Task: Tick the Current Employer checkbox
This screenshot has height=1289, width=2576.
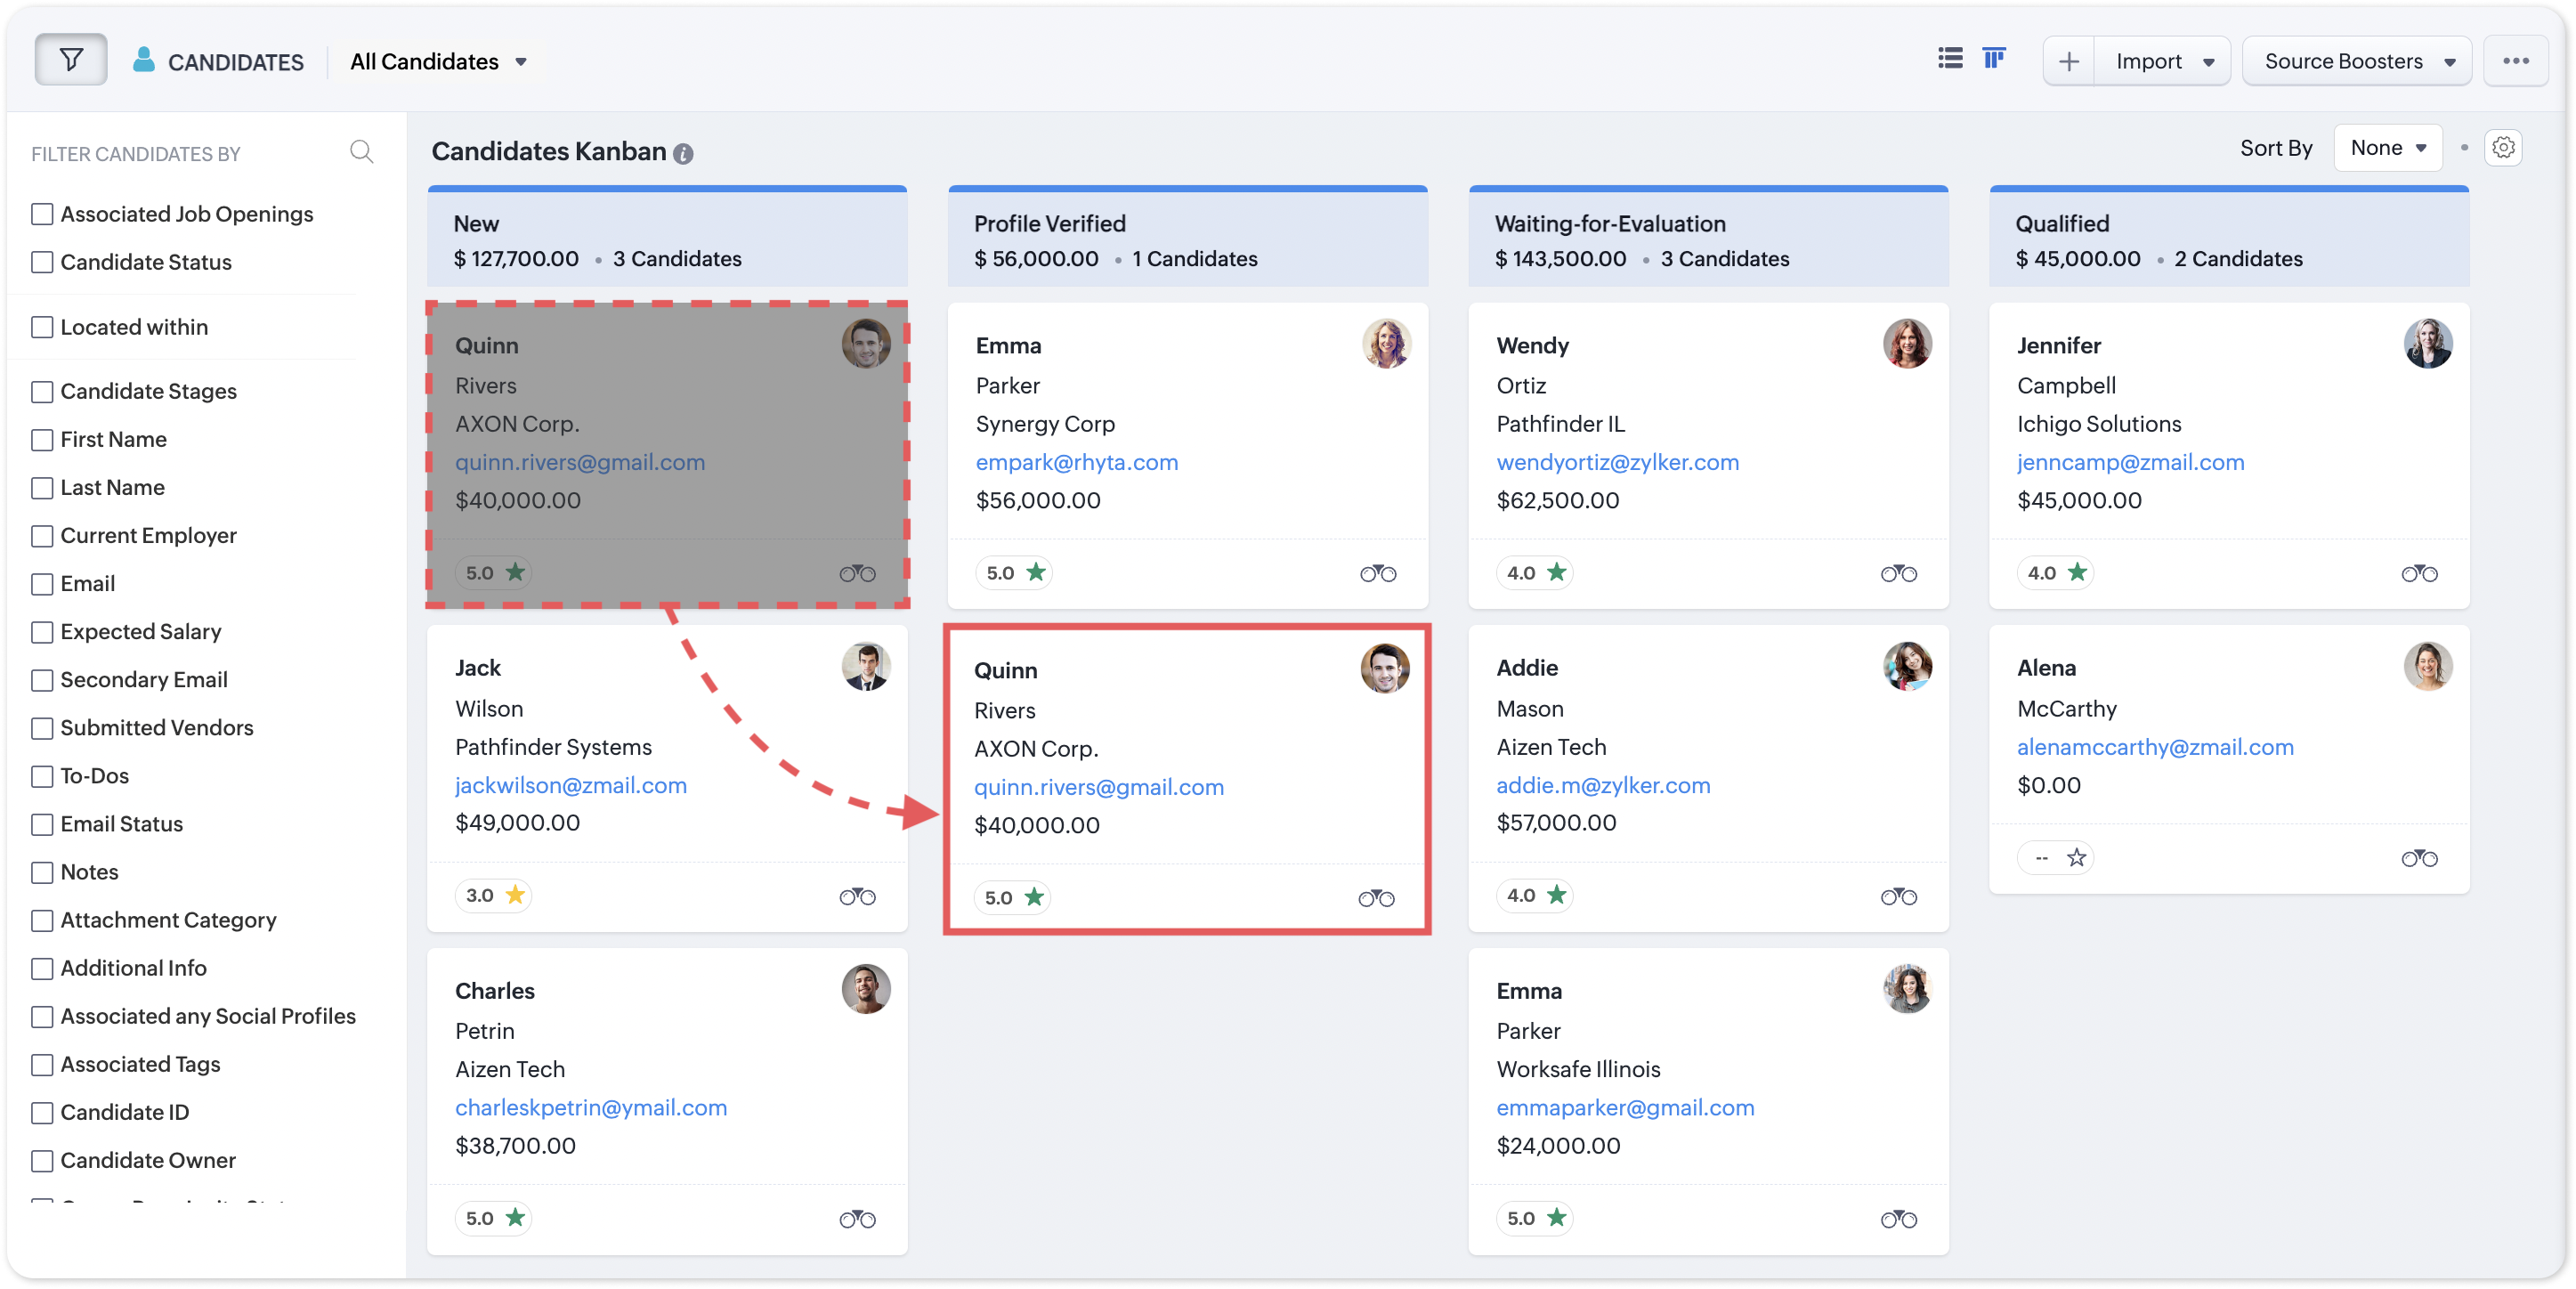Action: coord(42,537)
